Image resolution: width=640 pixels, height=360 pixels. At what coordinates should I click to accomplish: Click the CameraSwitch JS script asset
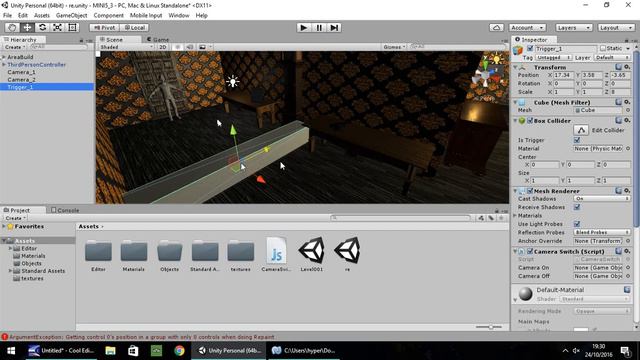pyautogui.click(x=276, y=254)
